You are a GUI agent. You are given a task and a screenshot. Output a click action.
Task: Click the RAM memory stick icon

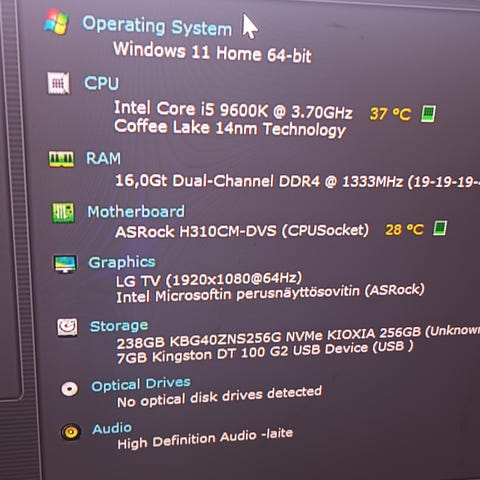pyautogui.click(x=61, y=159)
